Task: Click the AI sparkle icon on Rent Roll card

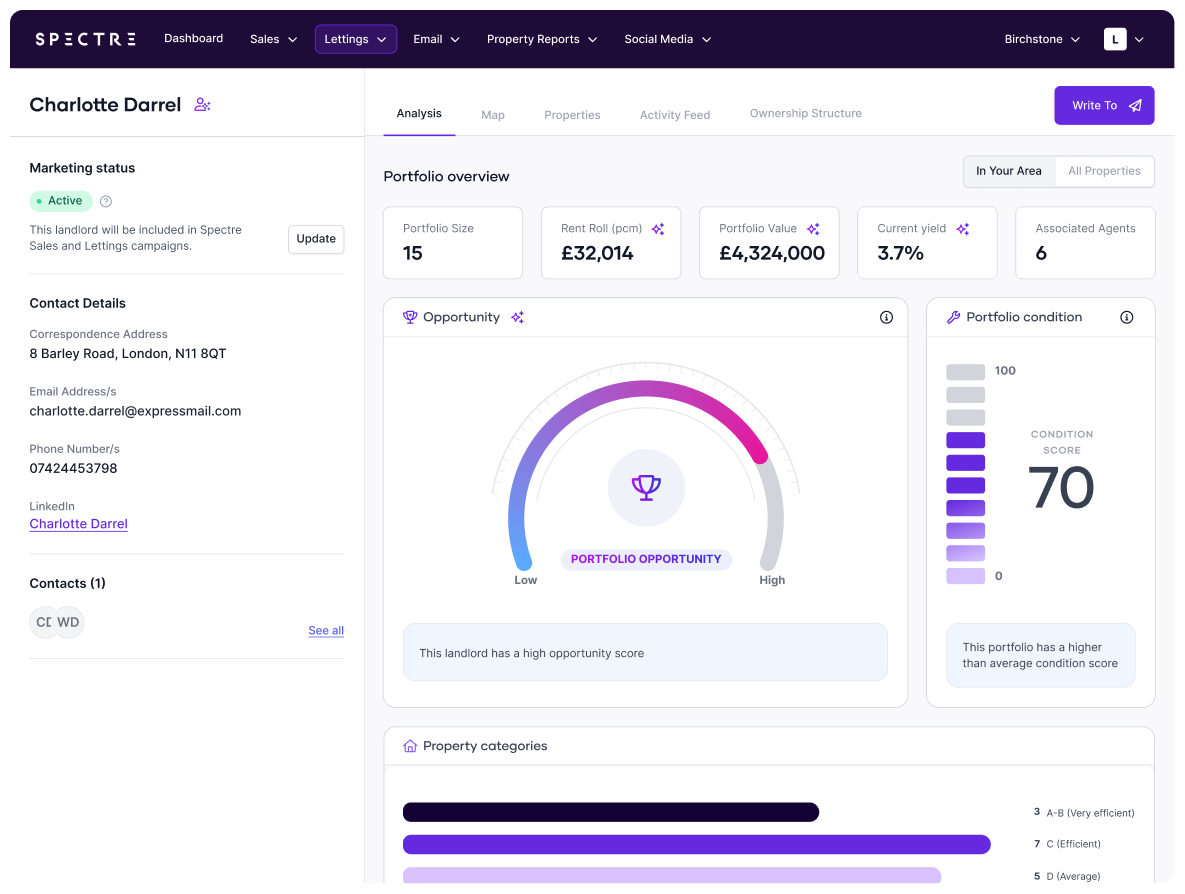Action: [658, 228]
